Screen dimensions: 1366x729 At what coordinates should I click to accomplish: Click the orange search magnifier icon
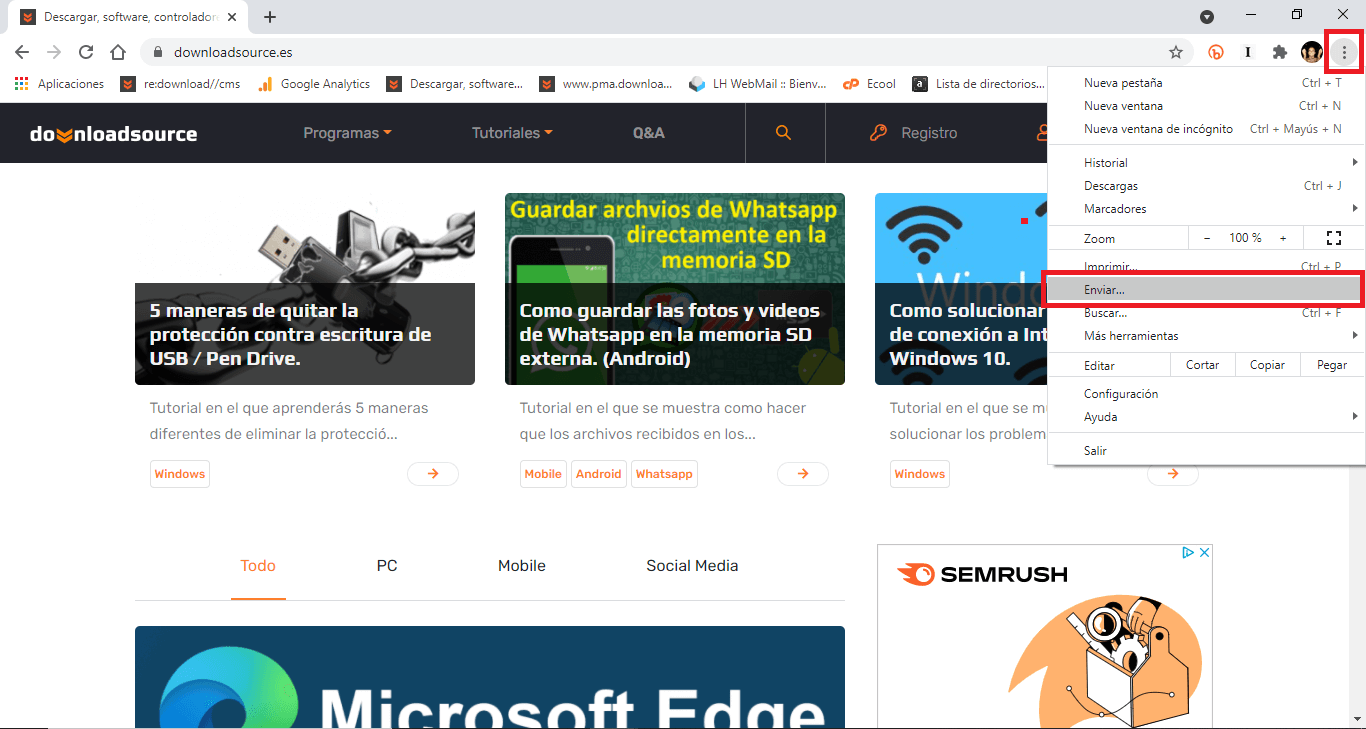coord(784,133)
